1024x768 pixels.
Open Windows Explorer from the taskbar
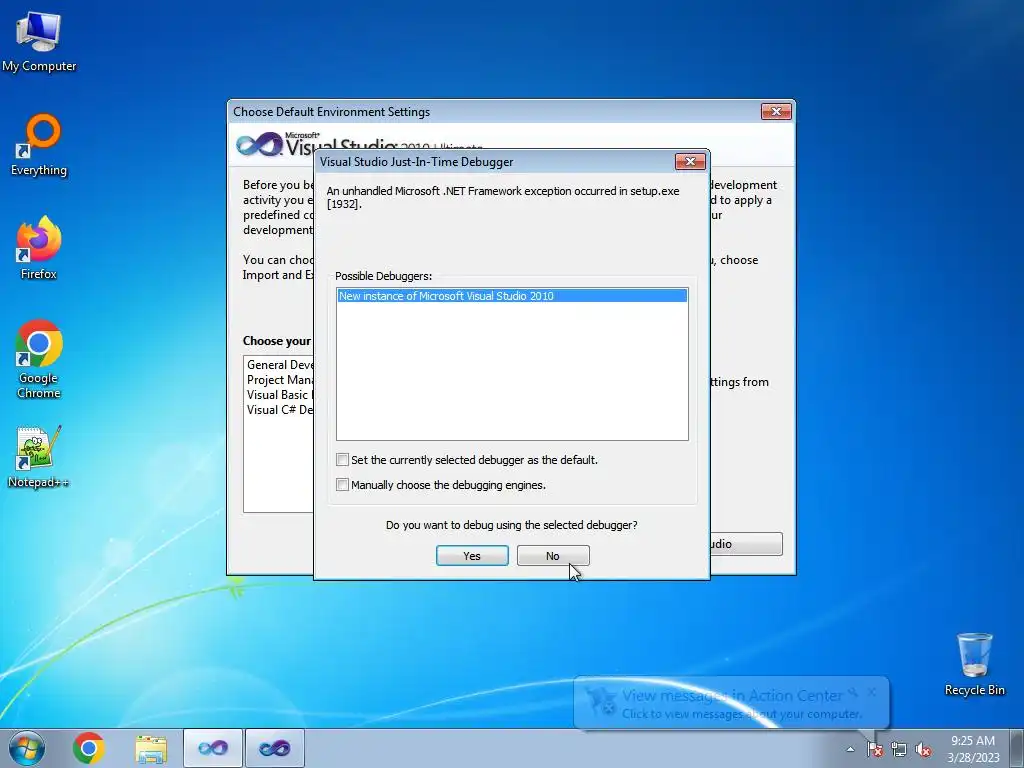click(x=151, y=749)
